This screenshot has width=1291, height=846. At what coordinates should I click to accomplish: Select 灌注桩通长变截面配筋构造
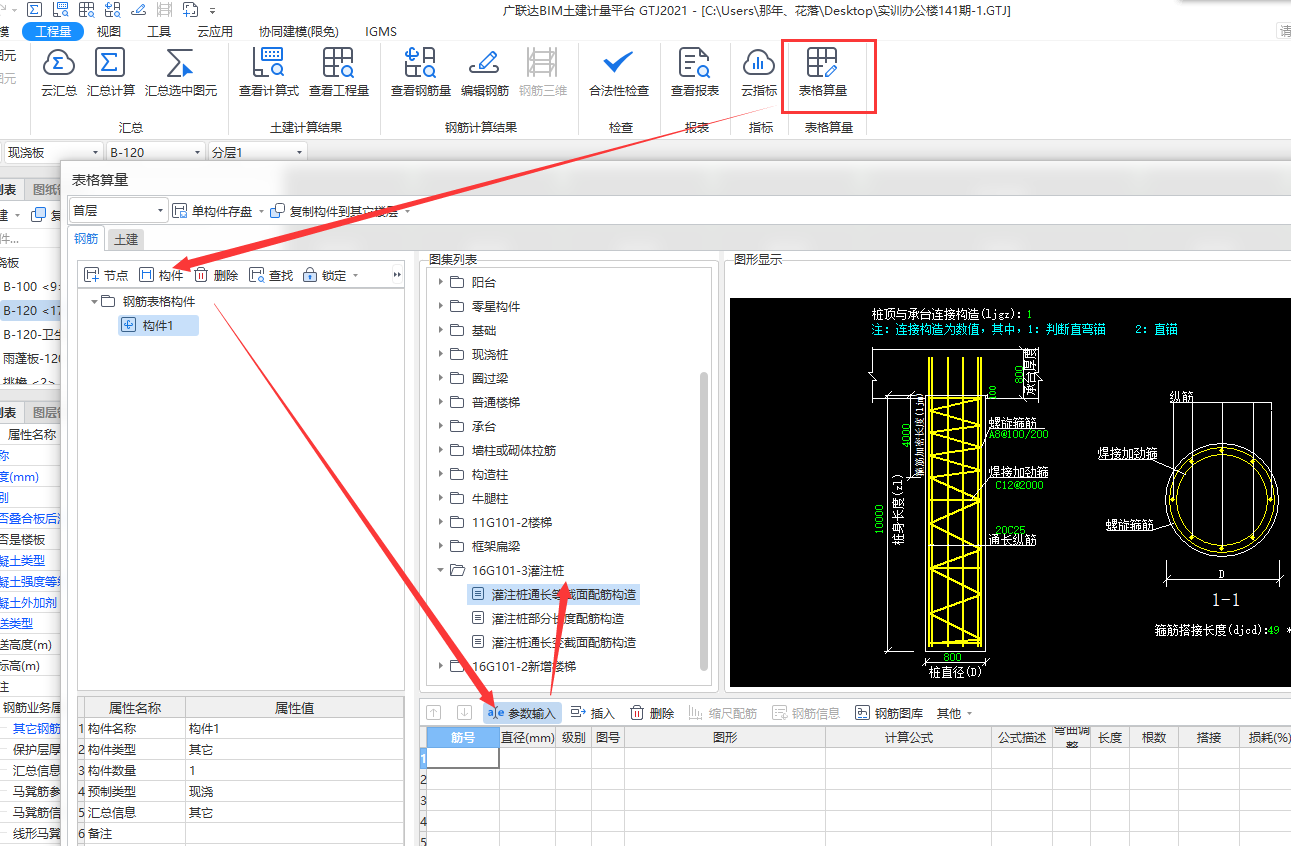pyautogui.click(x=553, y=643)
